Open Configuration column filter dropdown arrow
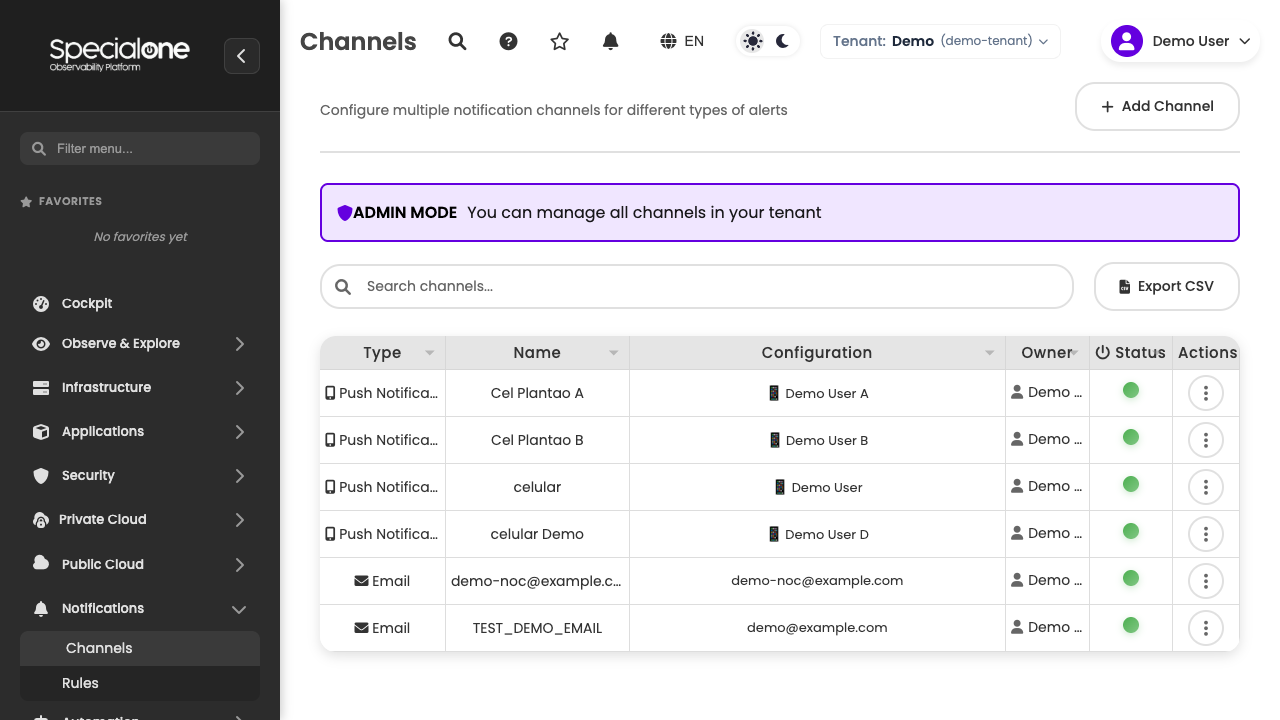Image resolution: width=1280 pixels, height=720 pixels. click(990, 353)
